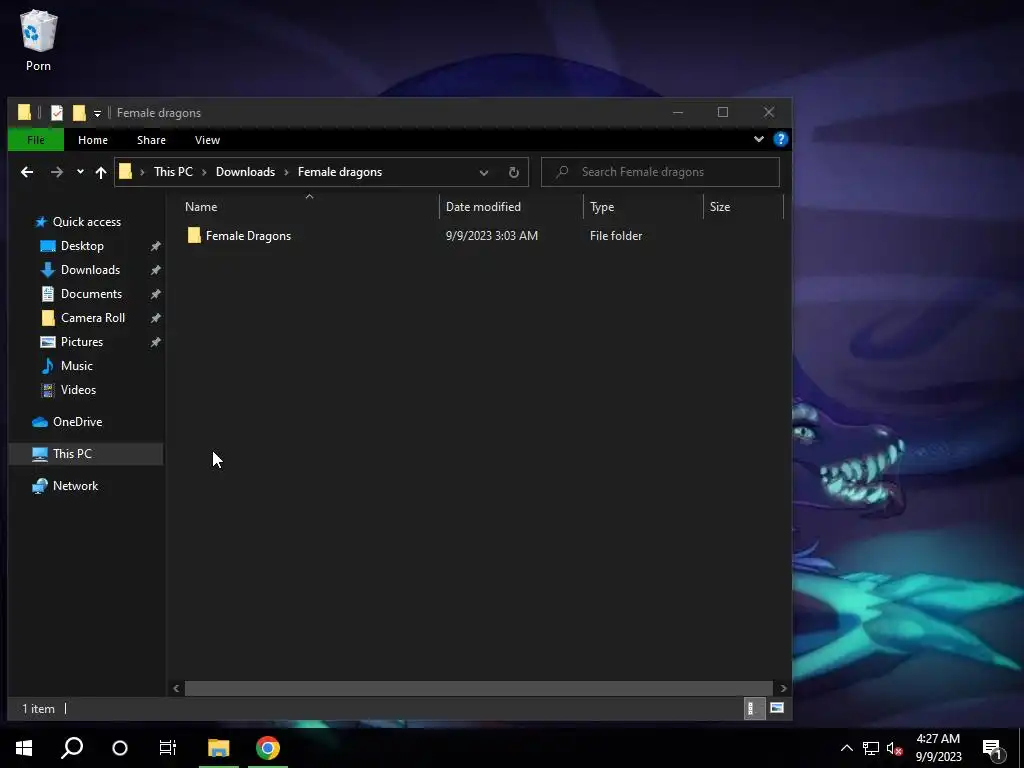Open Explorer Help question mark icon

[780, 139]
